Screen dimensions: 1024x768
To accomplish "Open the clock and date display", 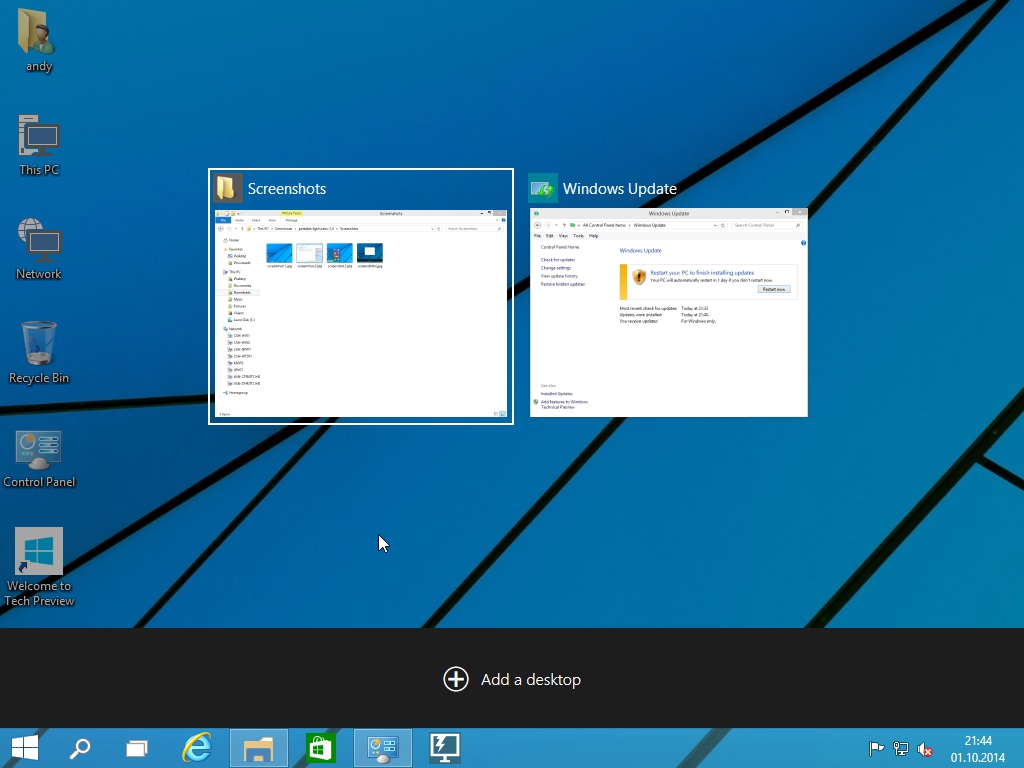I will pyautogui.click(x=977, y=749).
